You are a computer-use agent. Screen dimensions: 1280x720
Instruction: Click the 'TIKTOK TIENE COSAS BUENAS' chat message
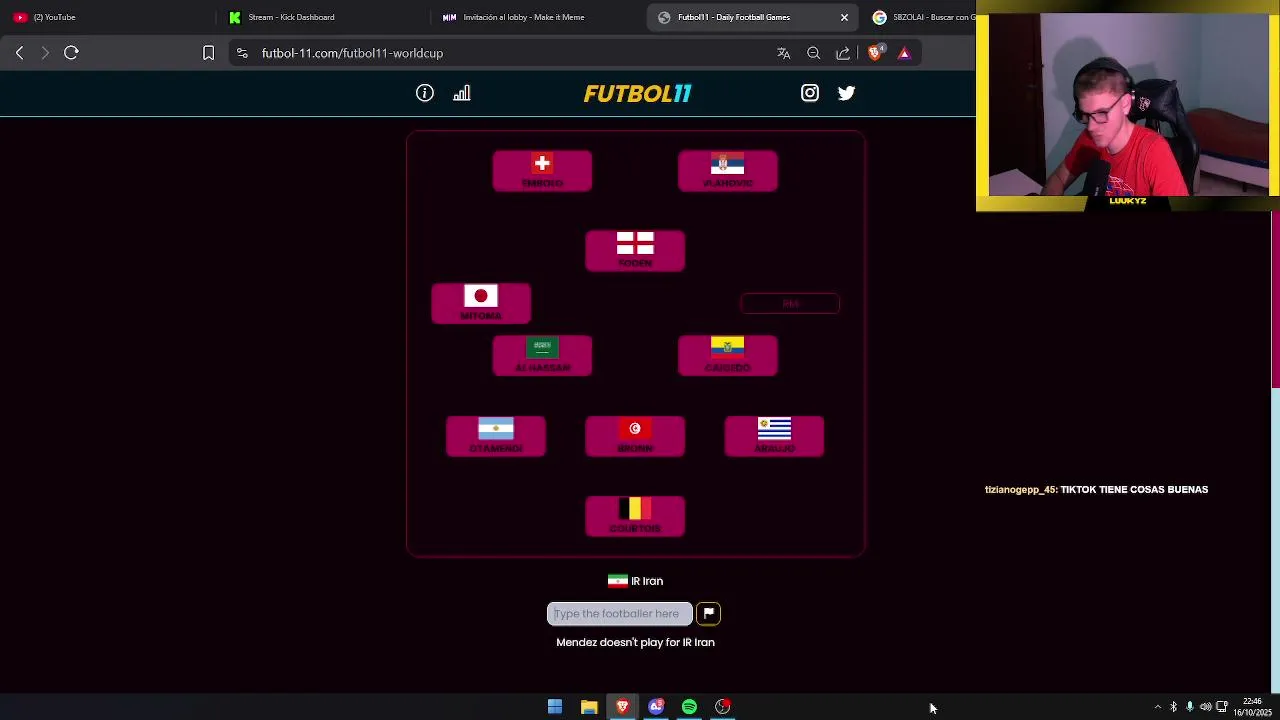click(x=1134, y=490)
